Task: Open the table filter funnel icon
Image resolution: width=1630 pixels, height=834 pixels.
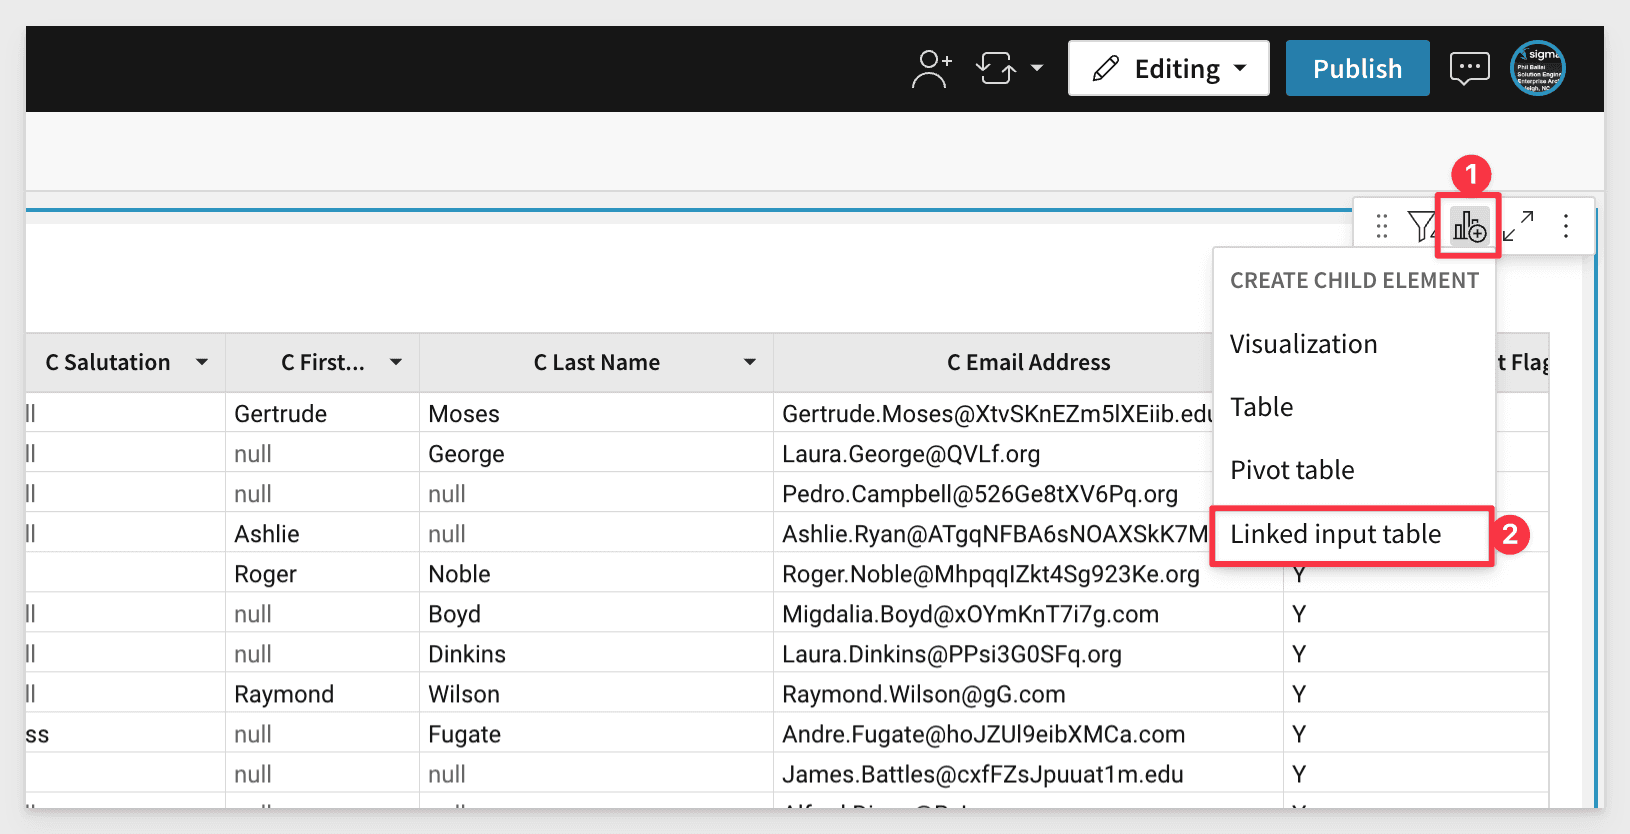Action: (x=1421, y=227)
